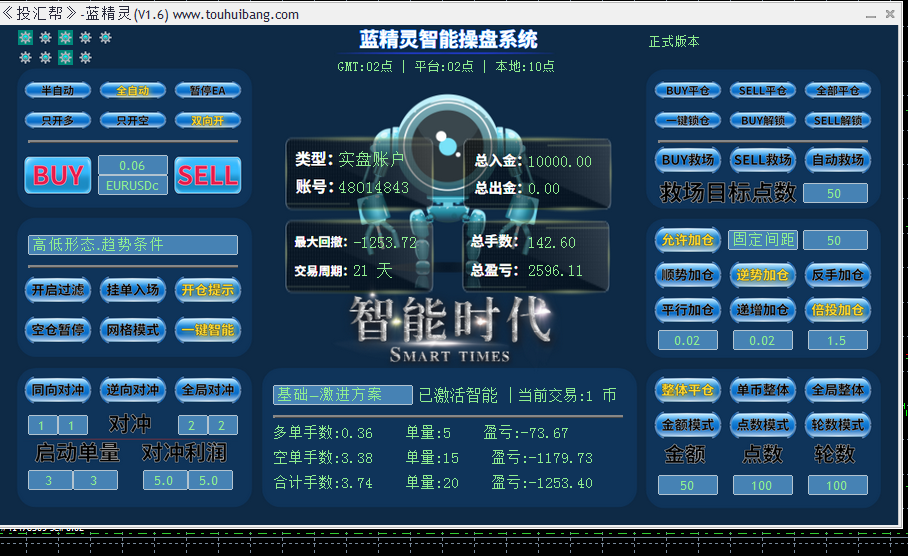The image size is (908, 556).
Task: Edit 0.02 field under 平行加仓
Action: click(687, 341)
